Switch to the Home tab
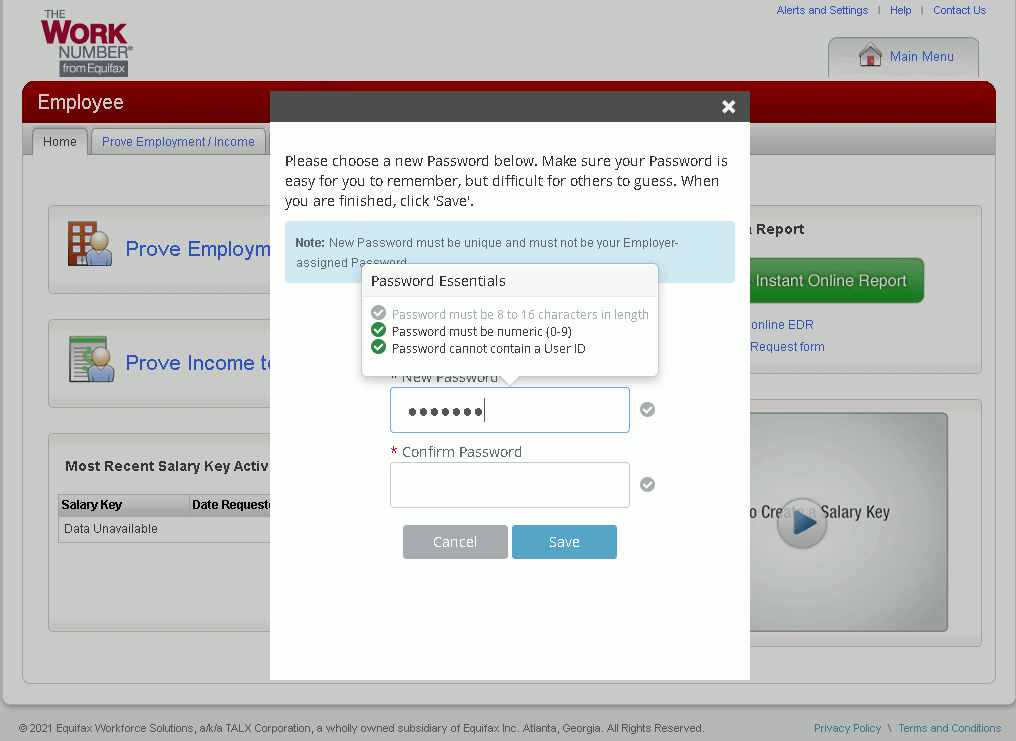The image size is (1016, 741). 60,142
